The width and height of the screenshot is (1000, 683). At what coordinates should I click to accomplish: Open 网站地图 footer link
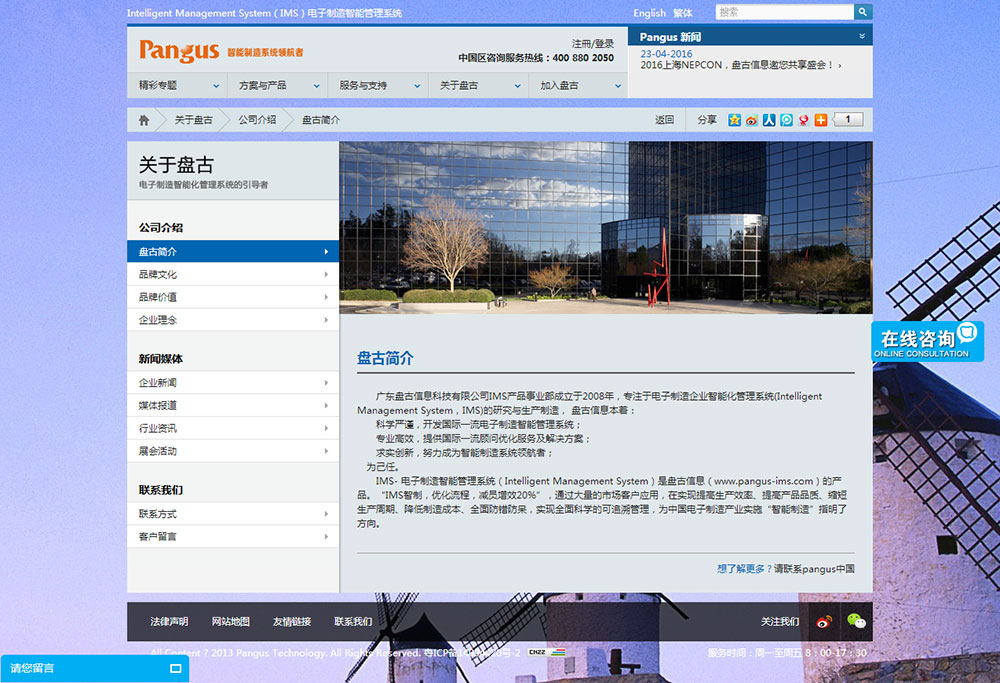tap(230, 621)
